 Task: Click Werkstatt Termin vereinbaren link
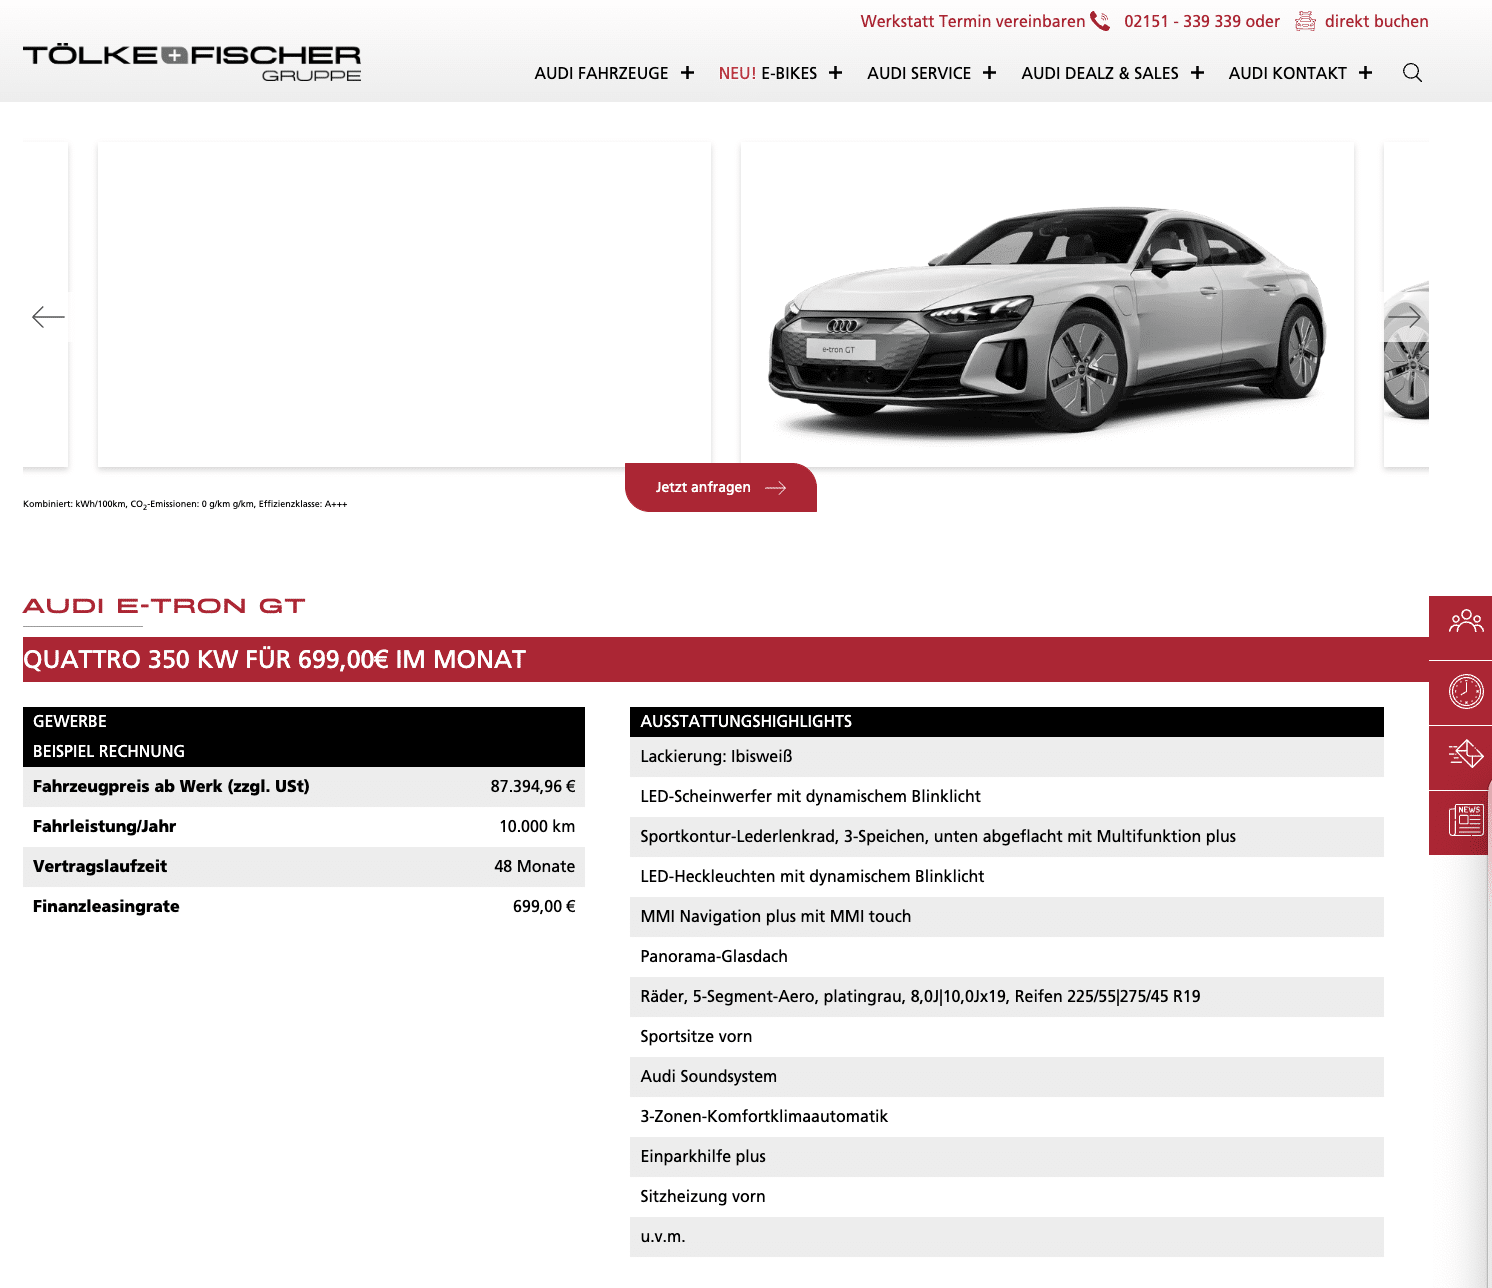click(972, 21)
